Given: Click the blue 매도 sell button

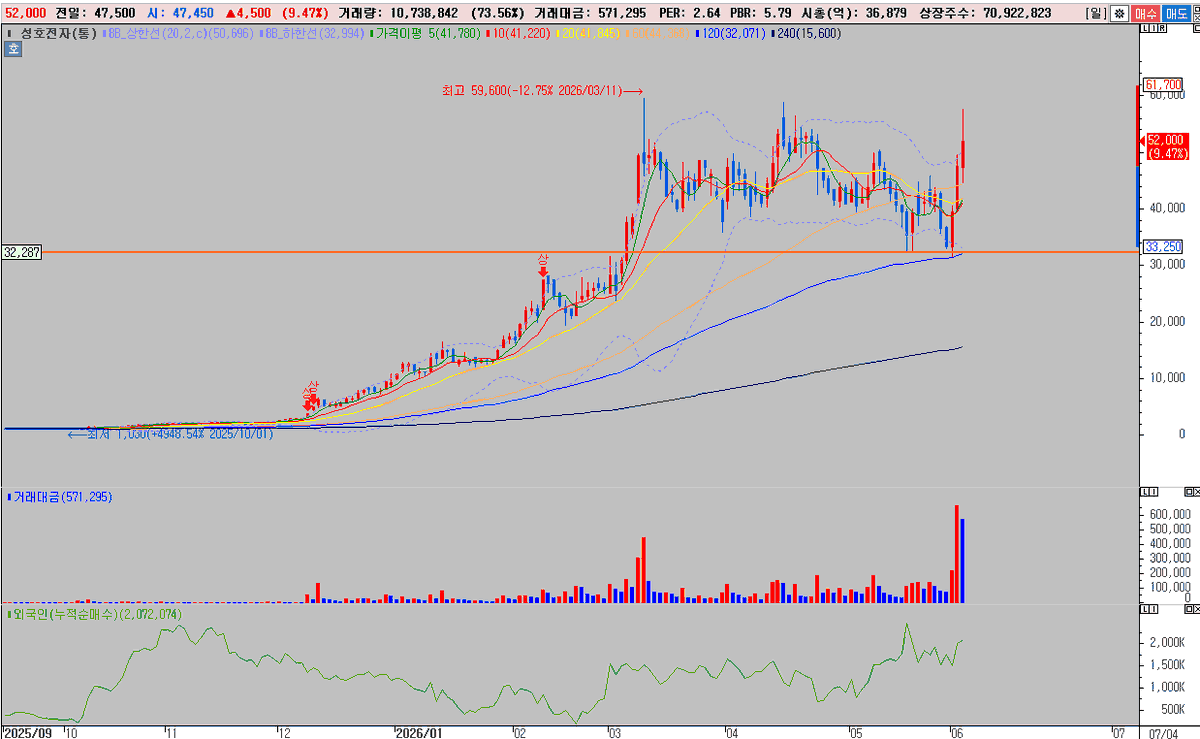Looking at the screenshot, I should (1176, 14).
